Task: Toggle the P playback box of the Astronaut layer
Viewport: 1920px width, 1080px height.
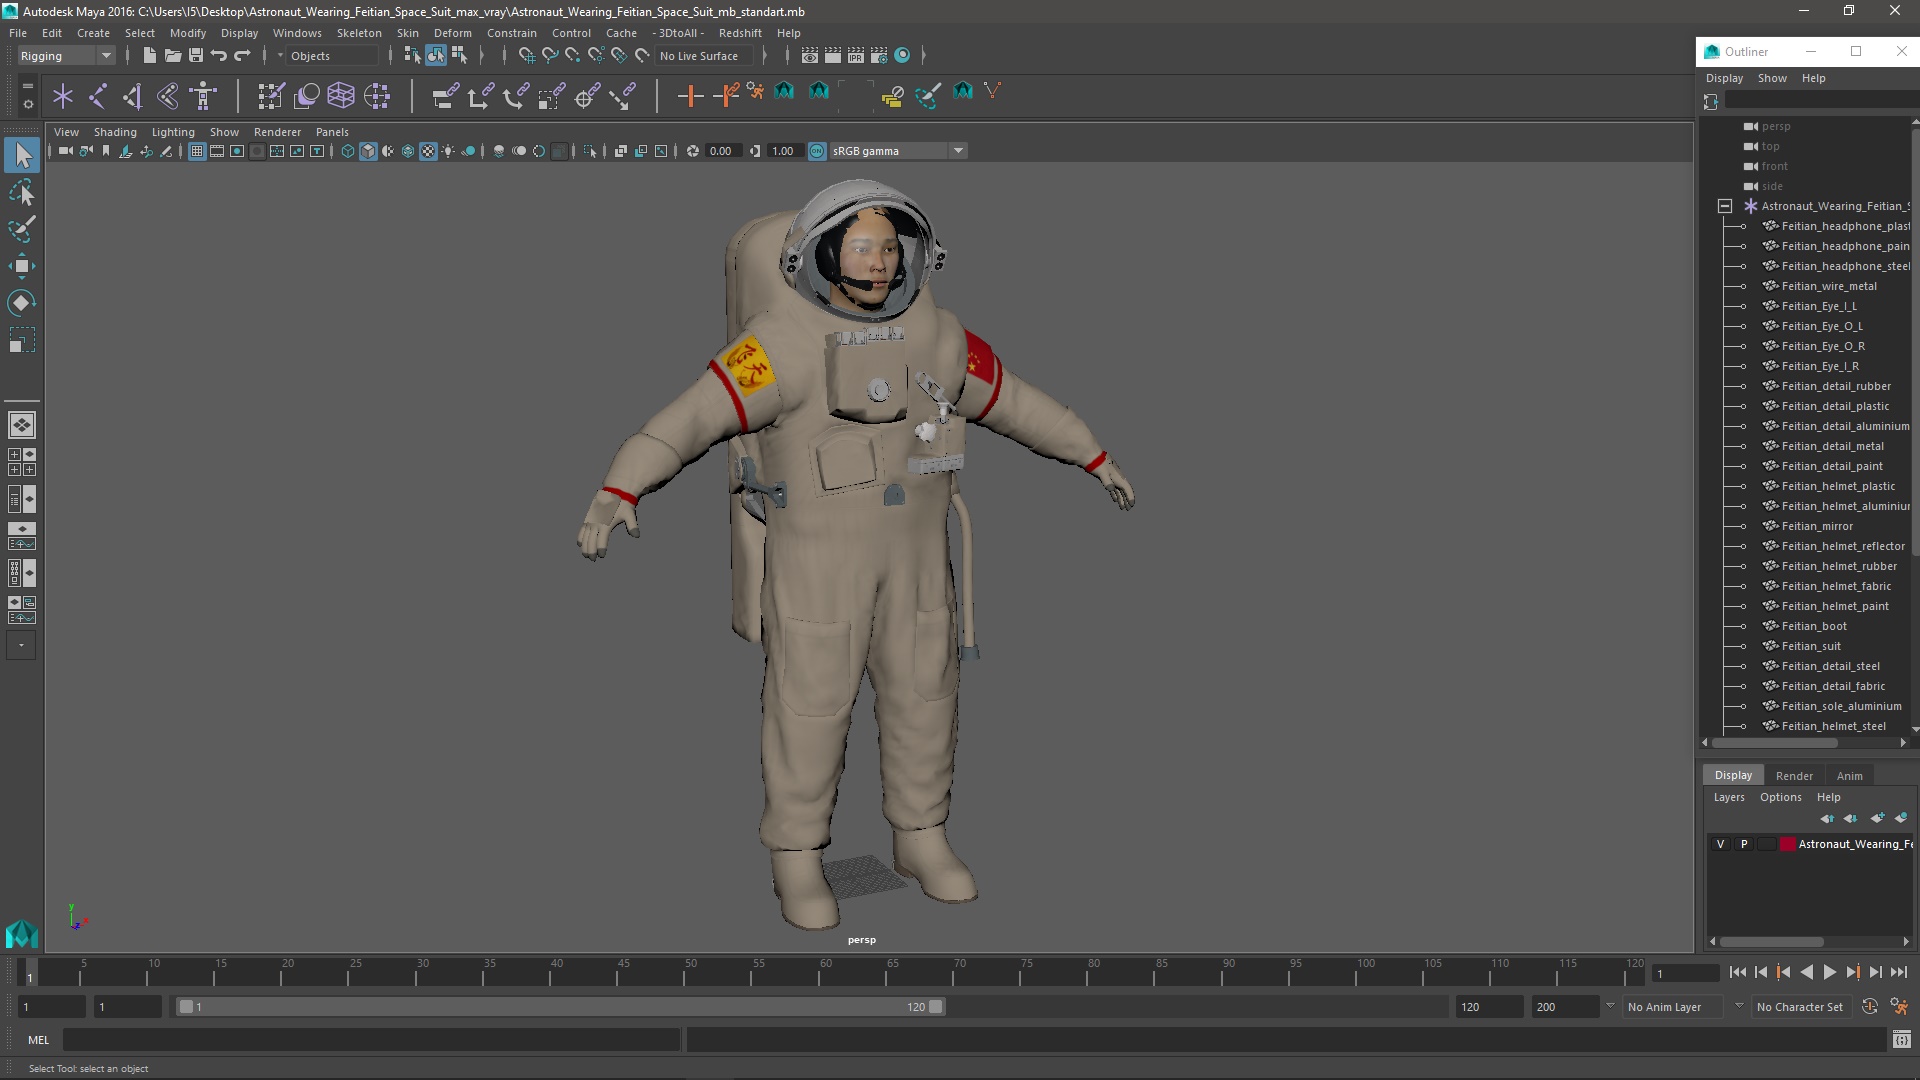Action: click(x=1744, y=844)
